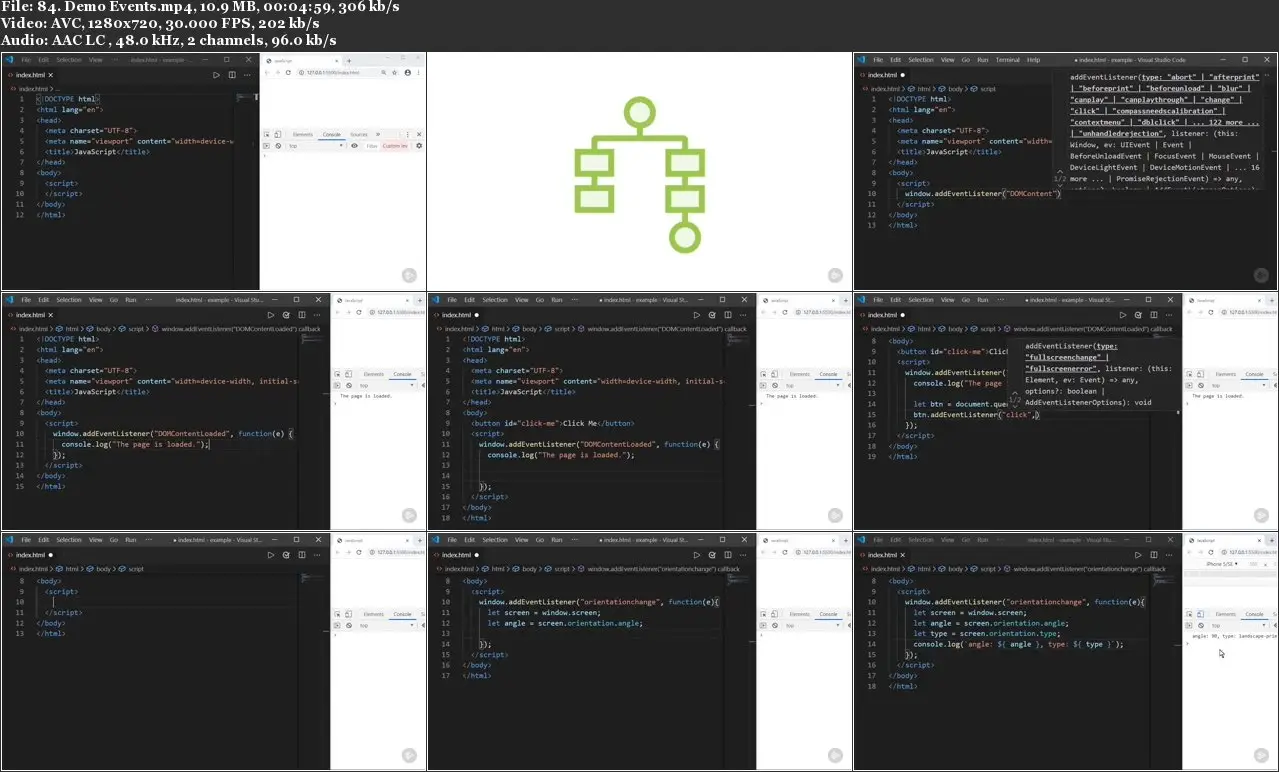Click the Run play icon in the fourth frame
Image resolution: width=1279 pixels, height=772 pixels.
[x=270, y=315]
